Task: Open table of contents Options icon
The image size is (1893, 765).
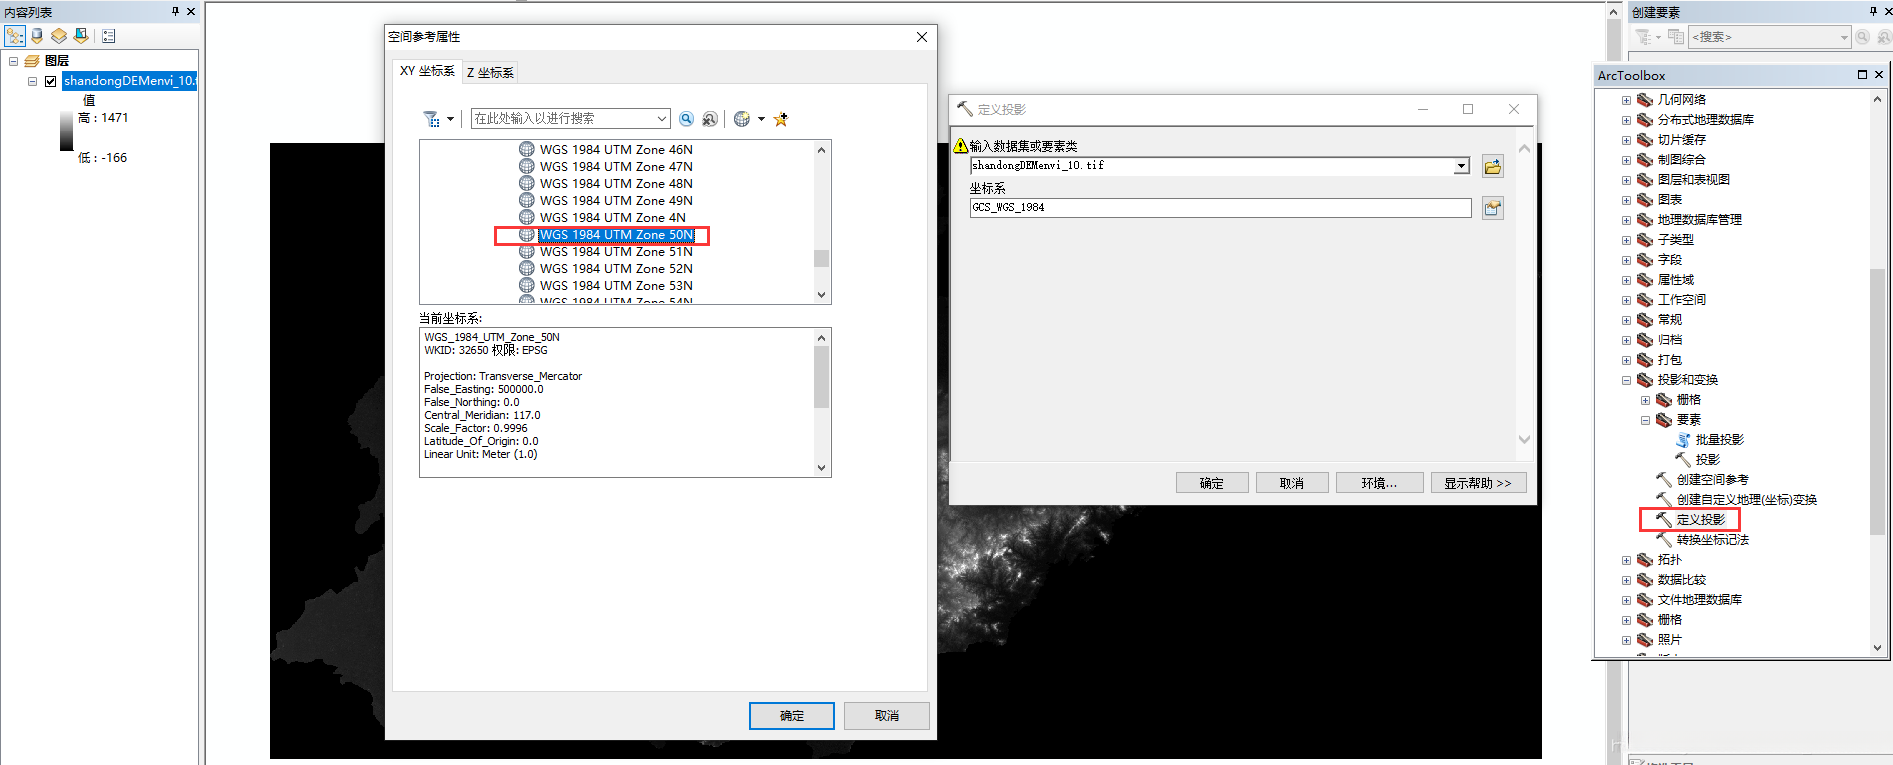Action: click(109, 36)
